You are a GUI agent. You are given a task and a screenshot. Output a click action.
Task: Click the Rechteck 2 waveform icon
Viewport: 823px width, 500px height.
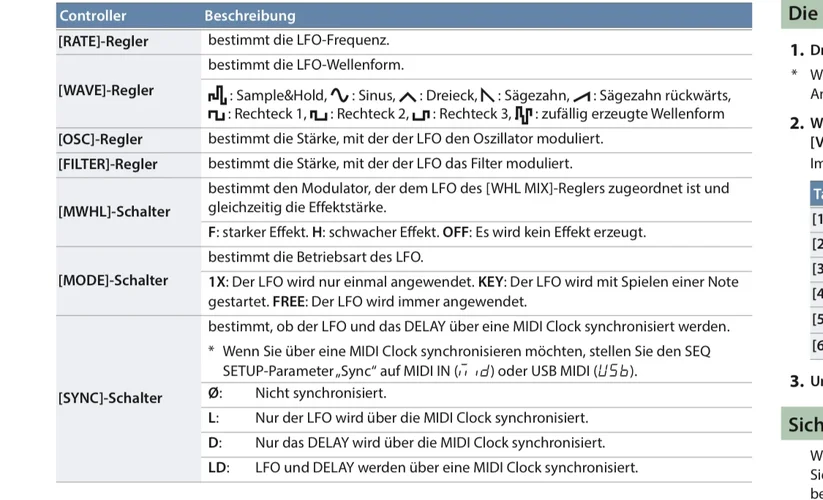320,115
